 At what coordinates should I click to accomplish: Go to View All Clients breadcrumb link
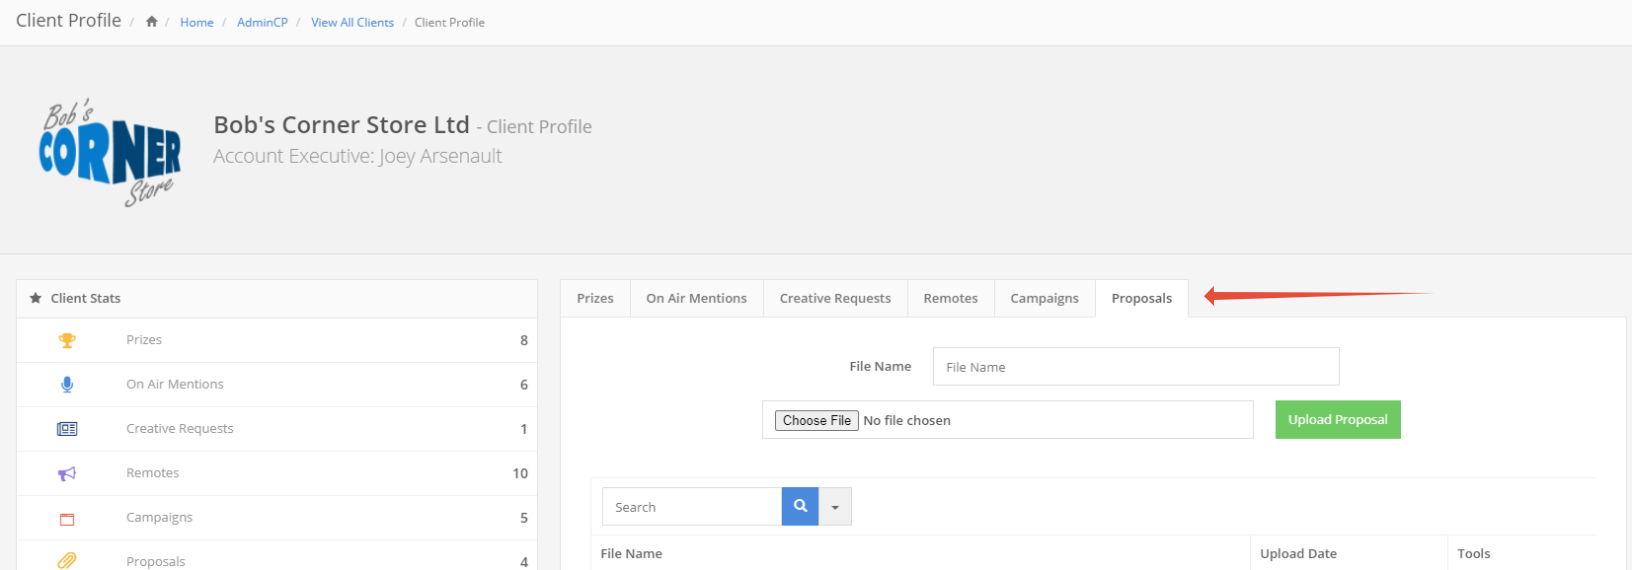352,22
